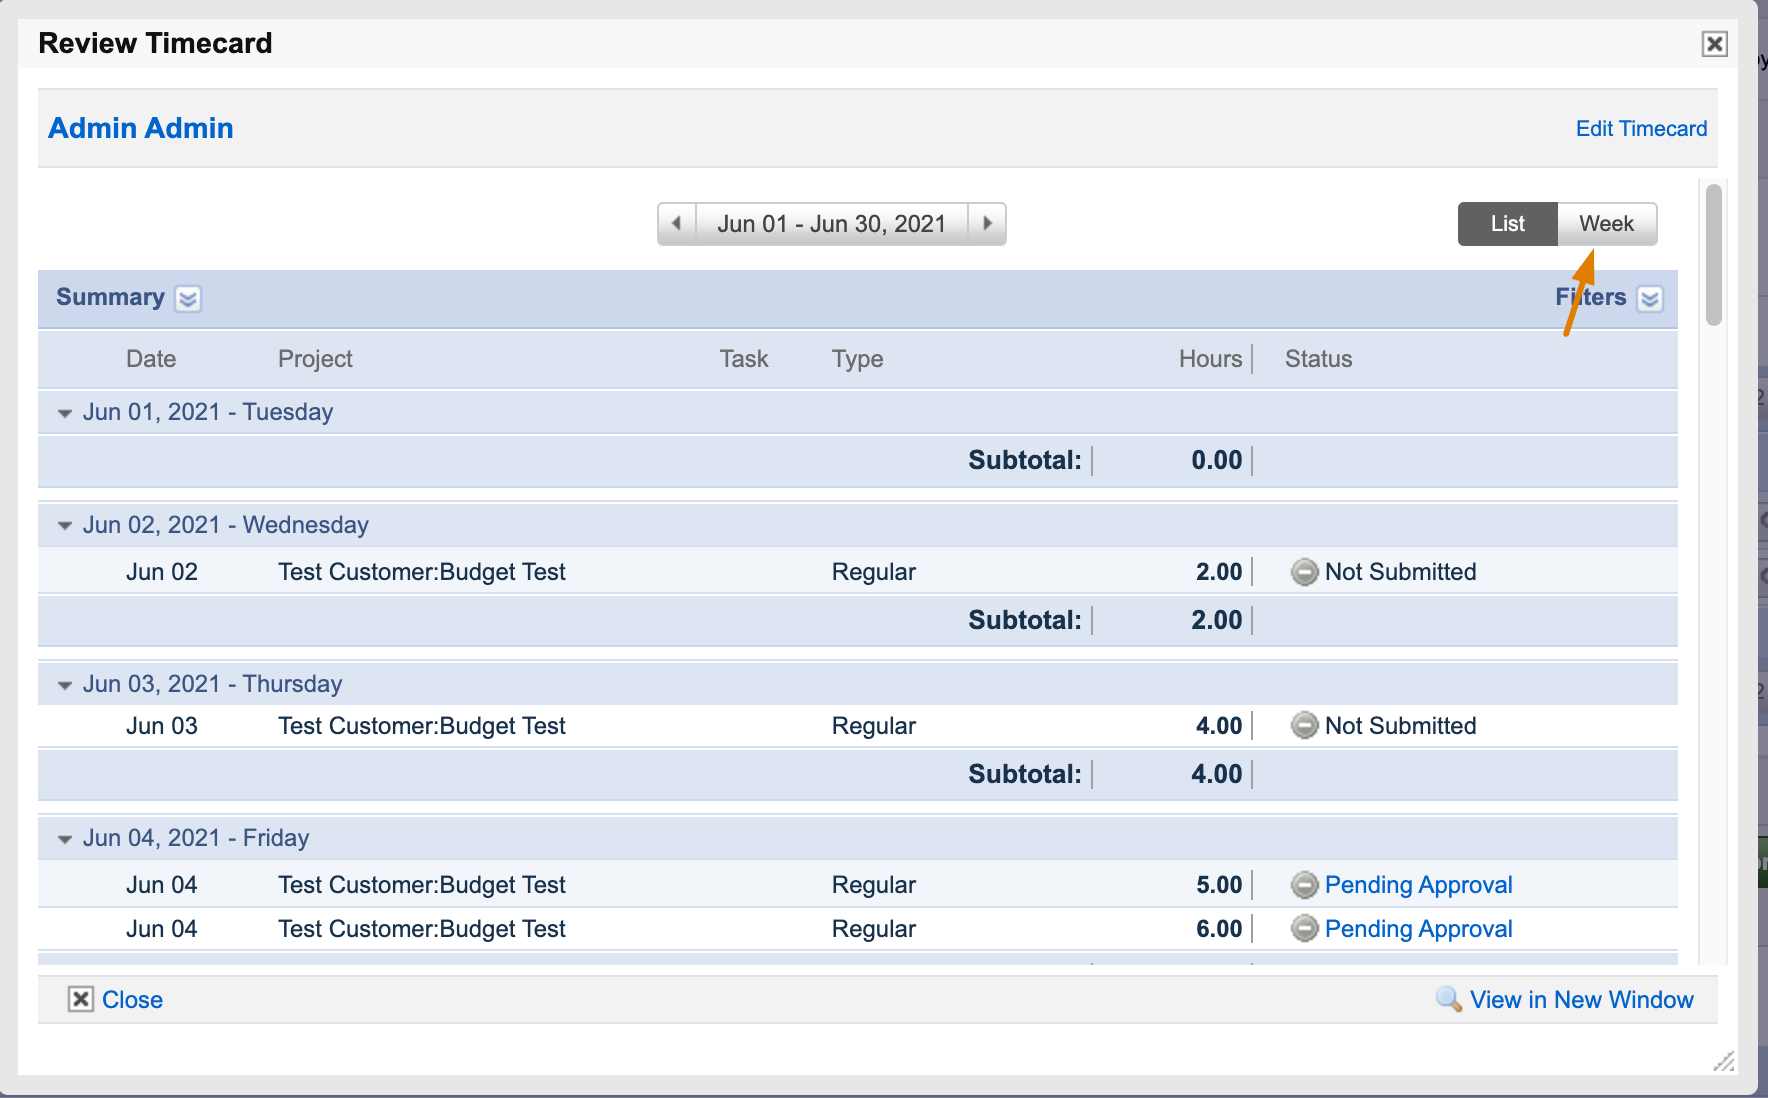Click Test Customer:Budget Test in 5.00 hours row
Screen dimensions: 1768x1098
coord(422,885)
